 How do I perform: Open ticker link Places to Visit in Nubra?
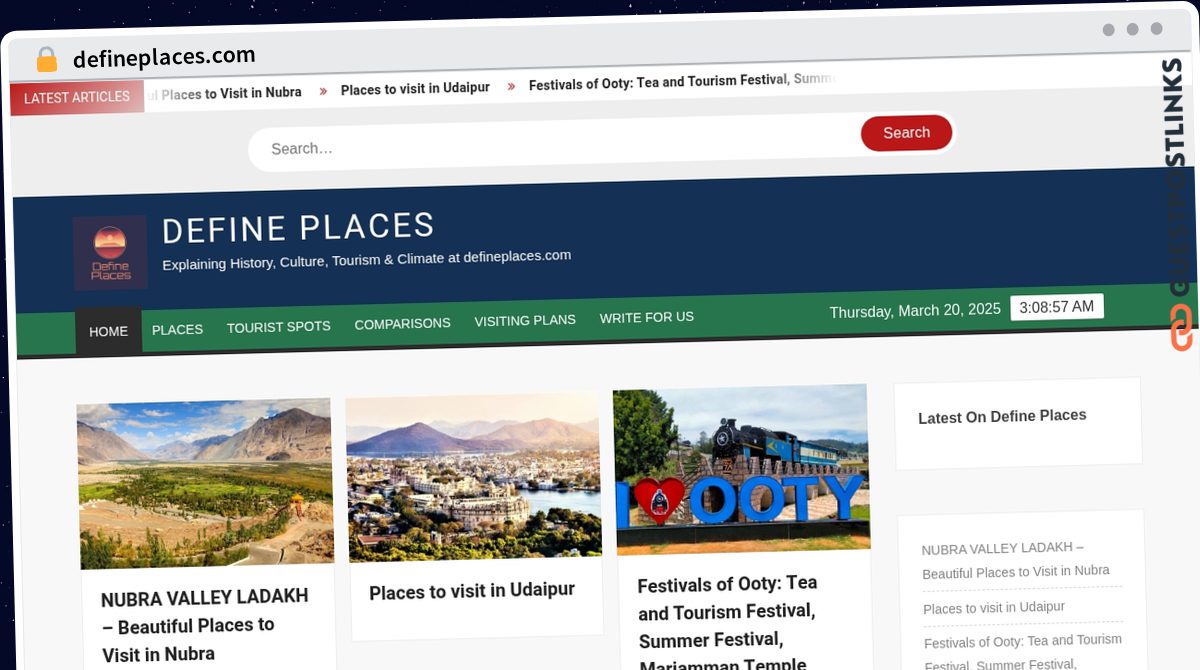point(224,93)
